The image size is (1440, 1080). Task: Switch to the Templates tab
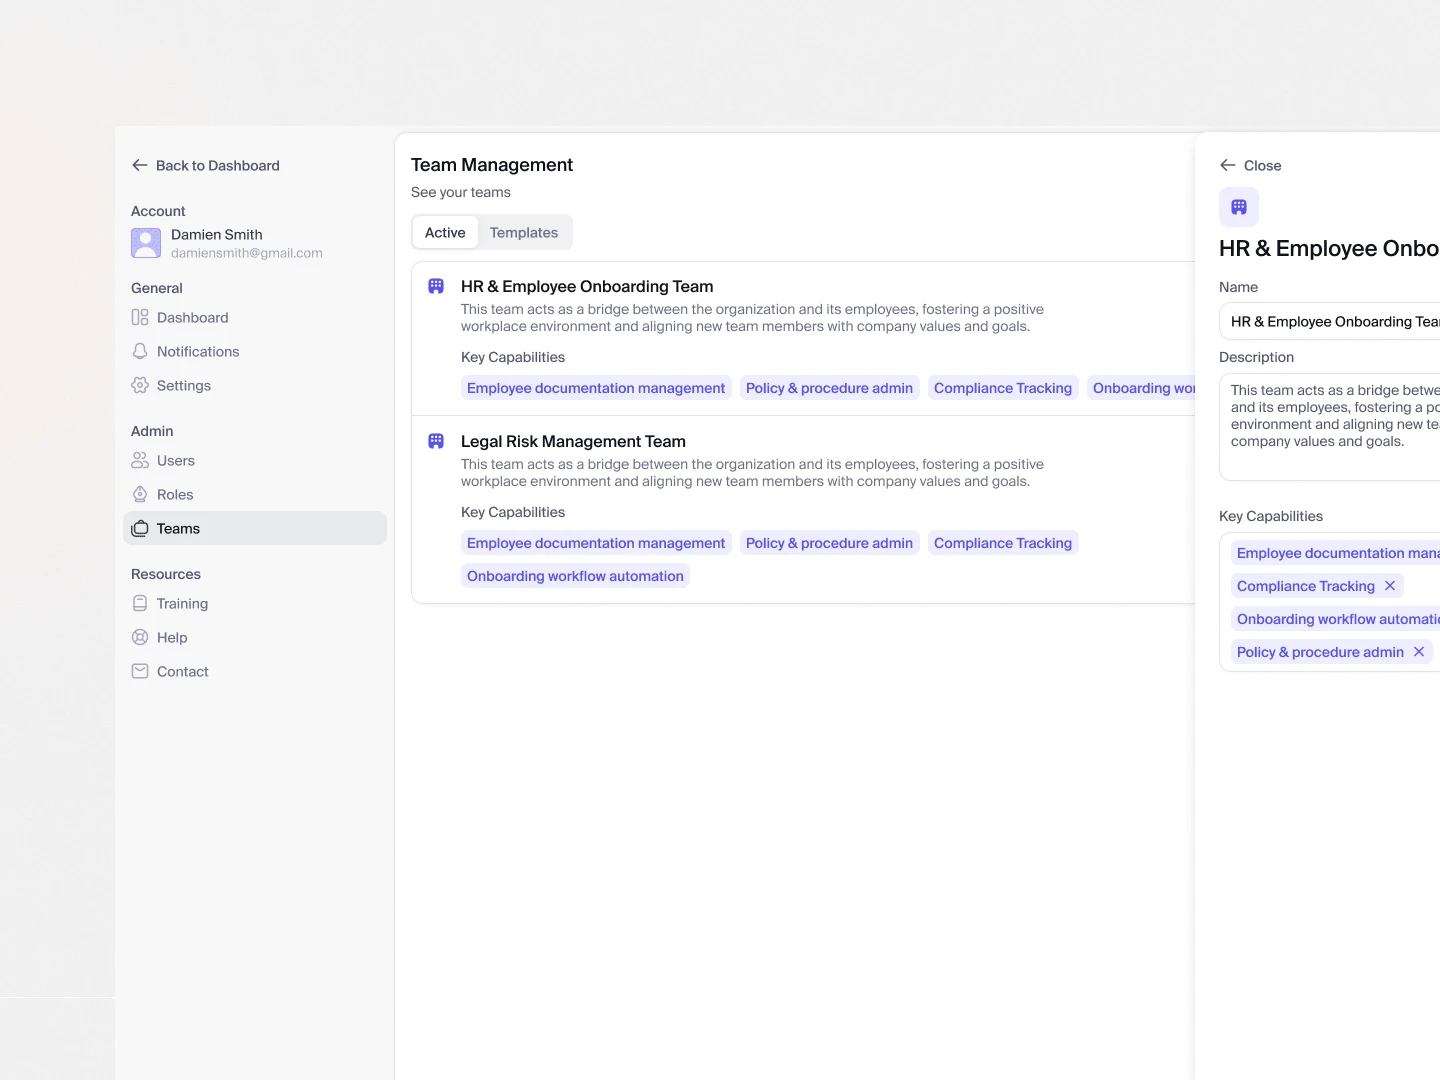524,233
